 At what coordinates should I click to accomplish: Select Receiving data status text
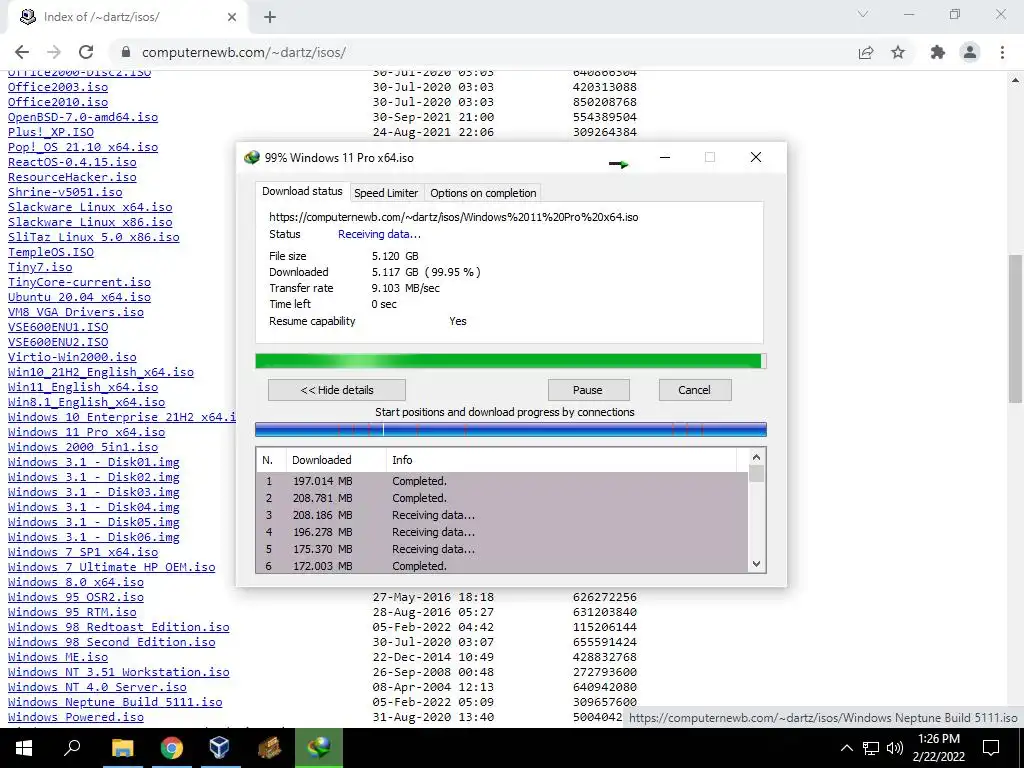pyautogui.click(x=379, y=234)
